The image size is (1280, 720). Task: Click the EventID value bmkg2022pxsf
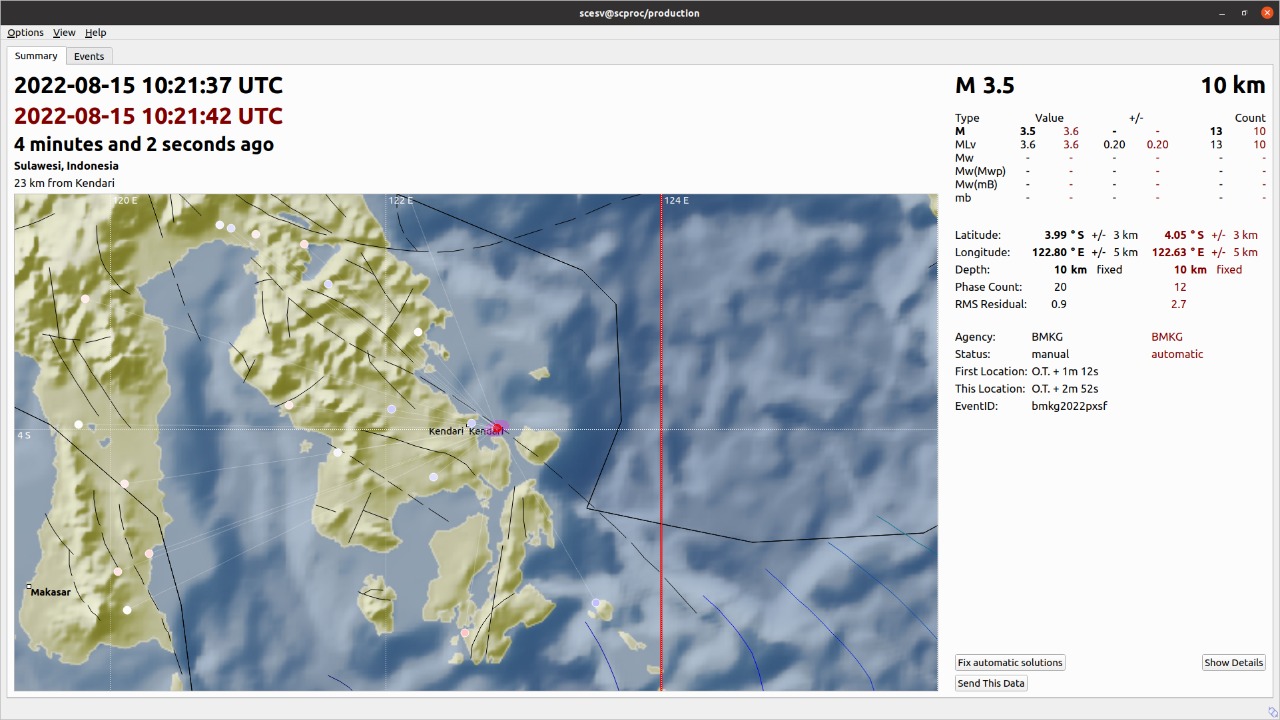[1069, 406]
